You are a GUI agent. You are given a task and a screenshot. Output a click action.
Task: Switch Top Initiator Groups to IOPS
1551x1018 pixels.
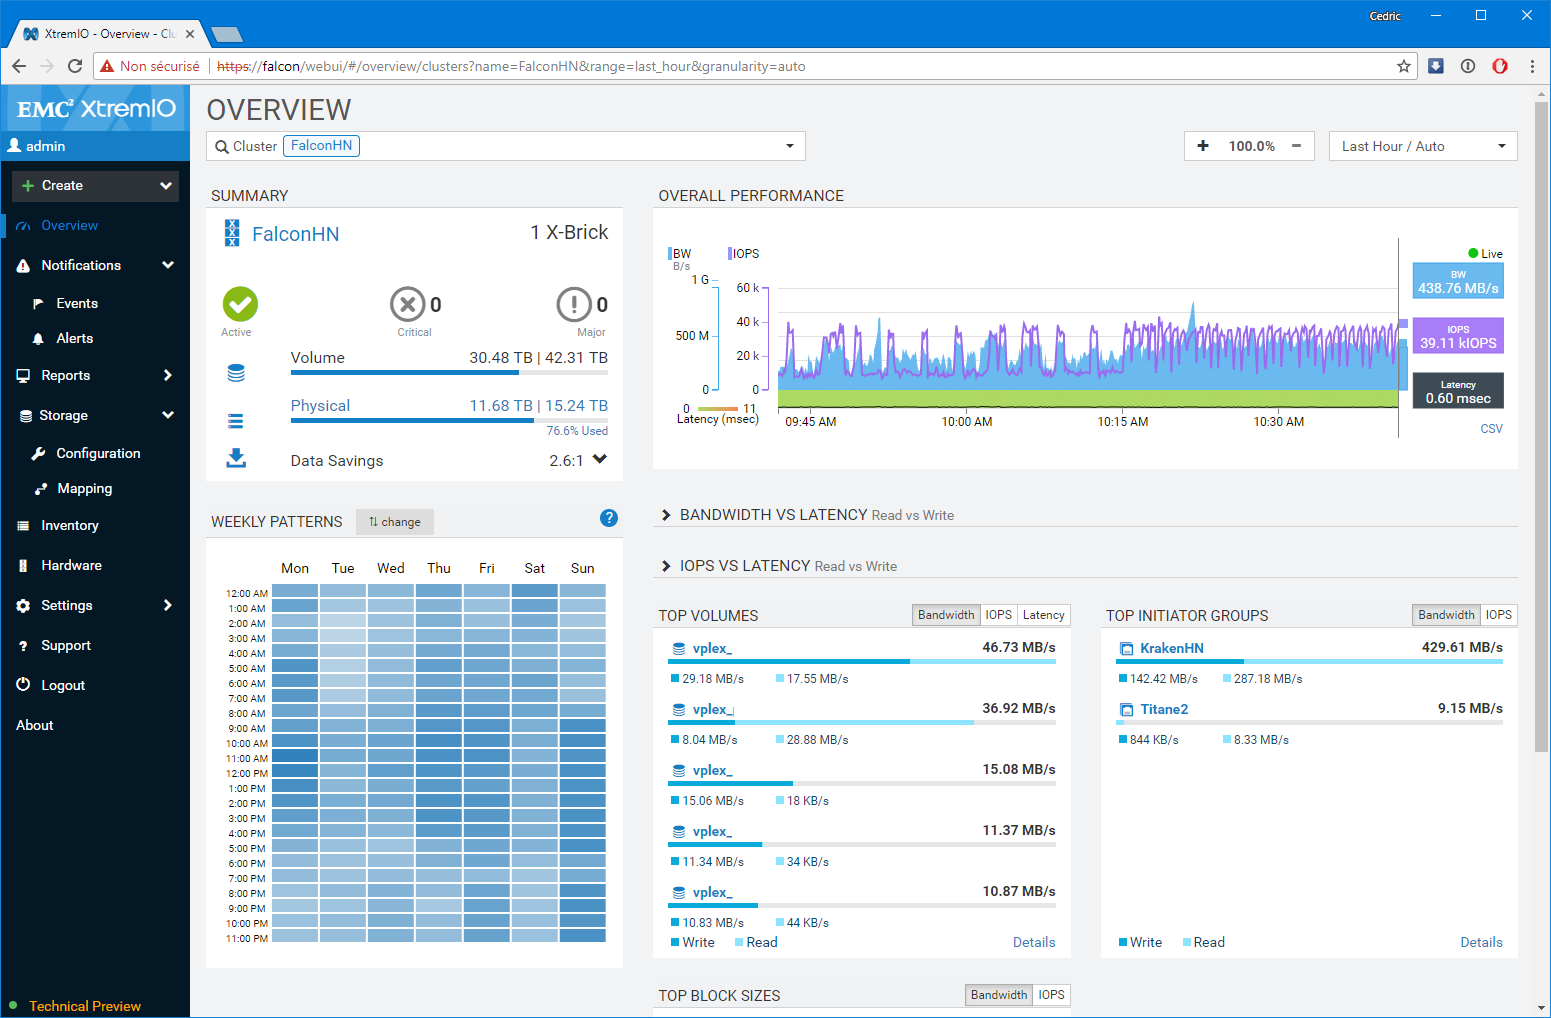point(1498,615)
